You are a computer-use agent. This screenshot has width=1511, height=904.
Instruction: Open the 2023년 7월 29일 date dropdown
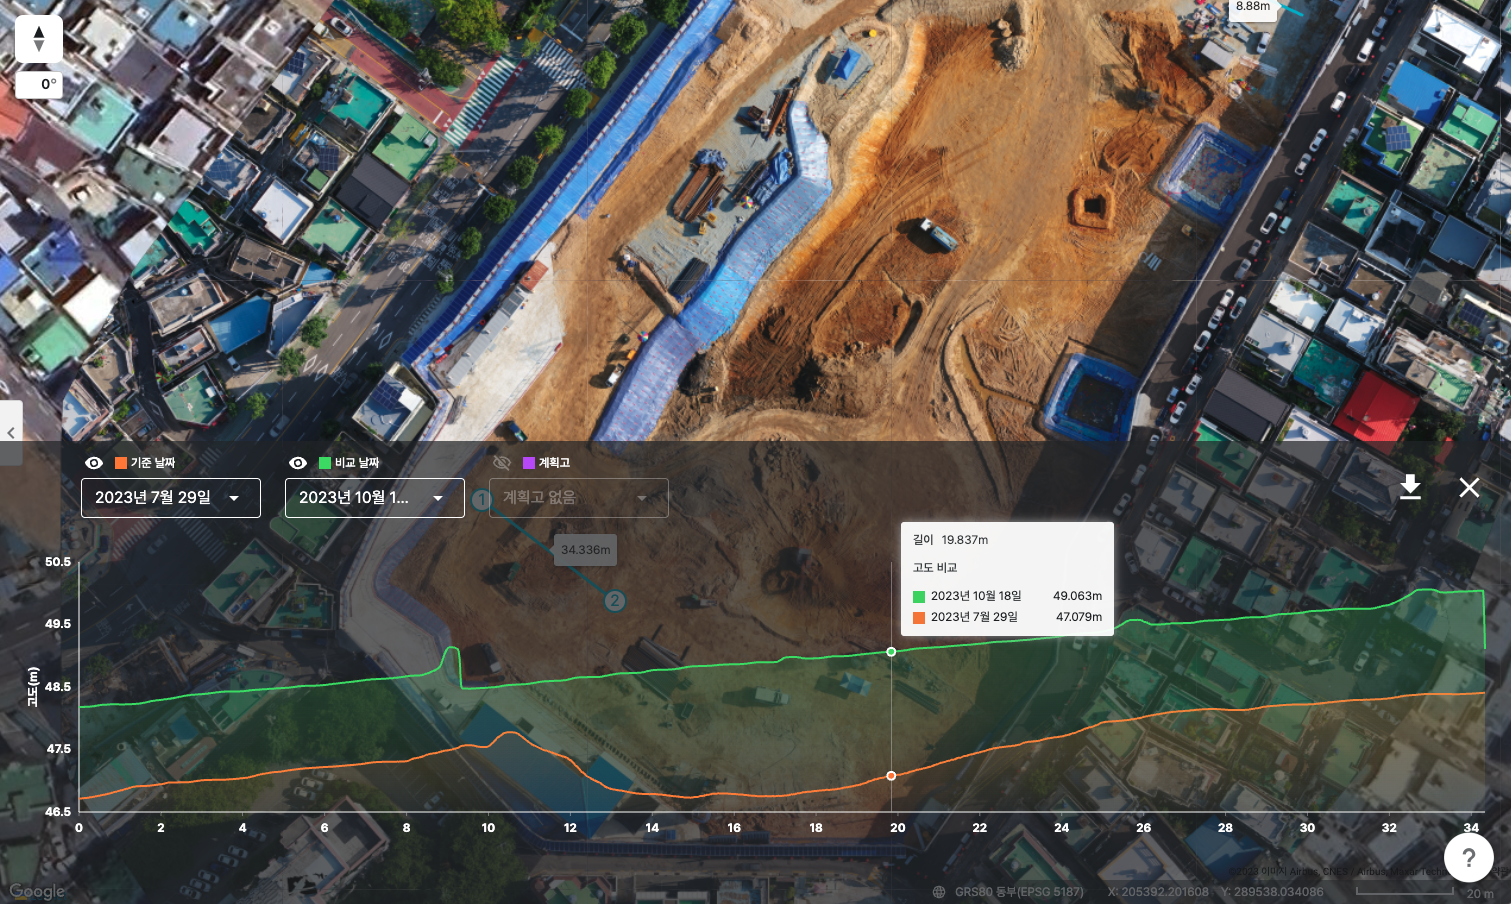pyautogui.click(x=170, y=498)
